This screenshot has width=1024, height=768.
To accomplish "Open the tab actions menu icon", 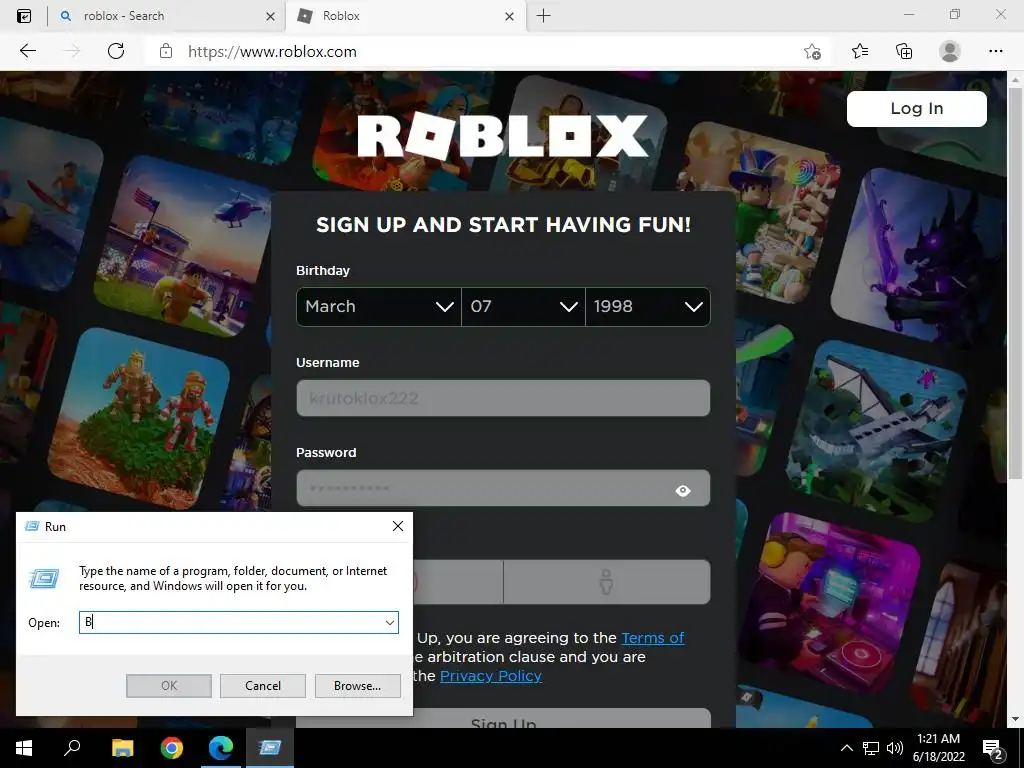I will (24, 16).
